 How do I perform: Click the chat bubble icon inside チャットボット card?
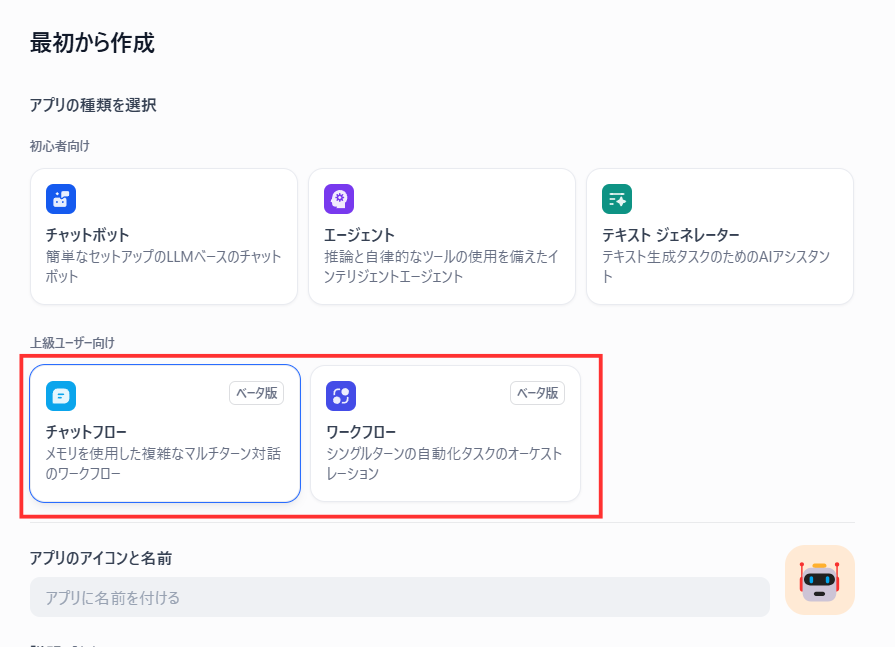pos(61,198)
